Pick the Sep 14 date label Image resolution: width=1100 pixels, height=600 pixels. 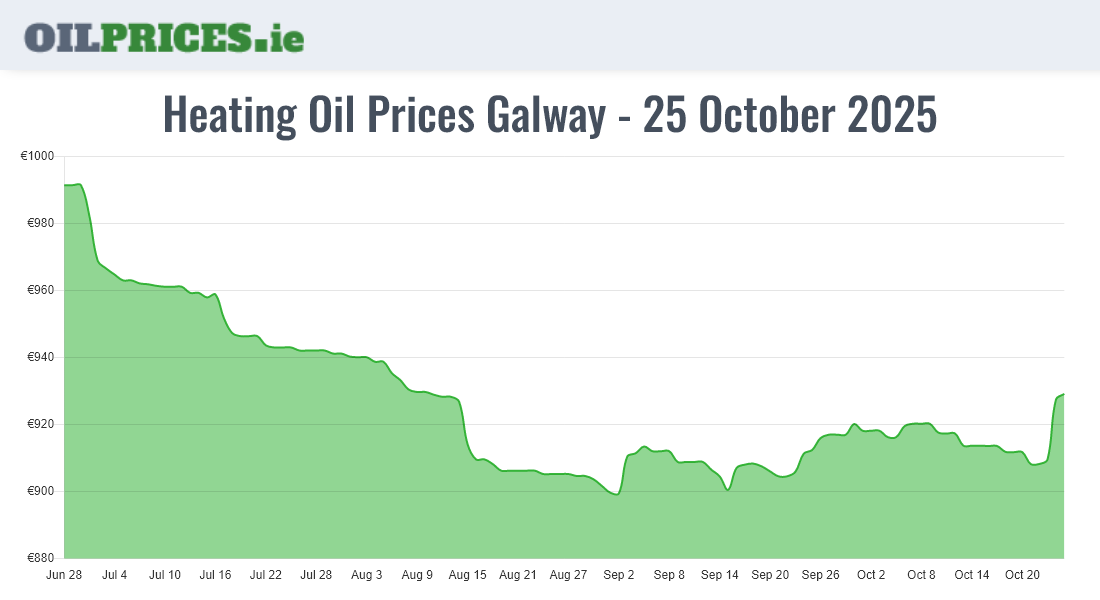click(x=719, y=575)
